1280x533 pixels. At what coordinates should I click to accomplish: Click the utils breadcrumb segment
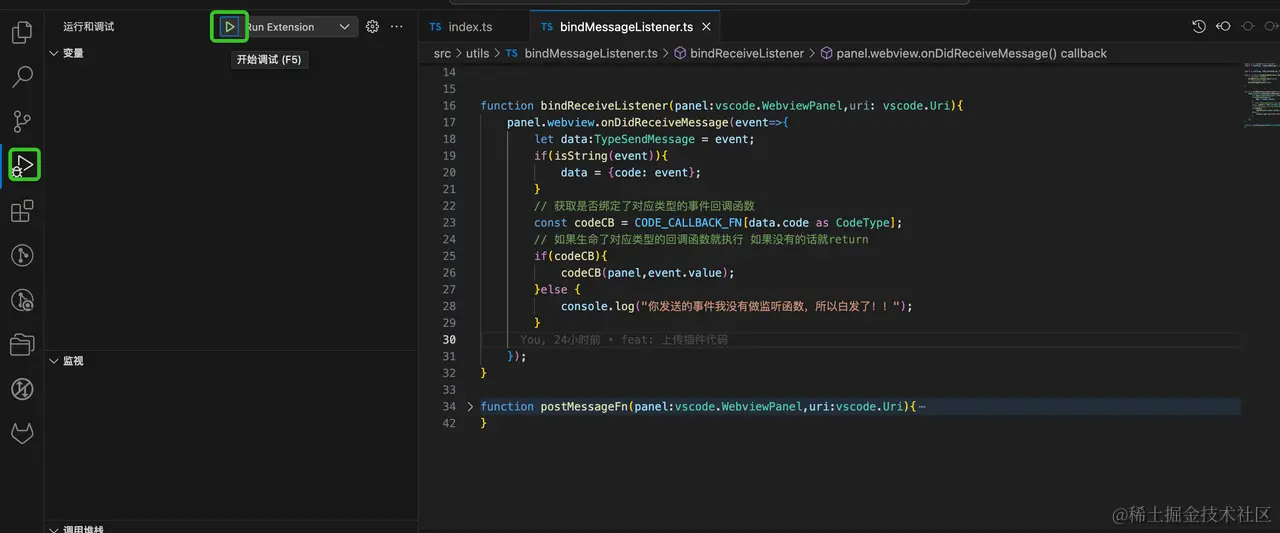click(478, 53)
